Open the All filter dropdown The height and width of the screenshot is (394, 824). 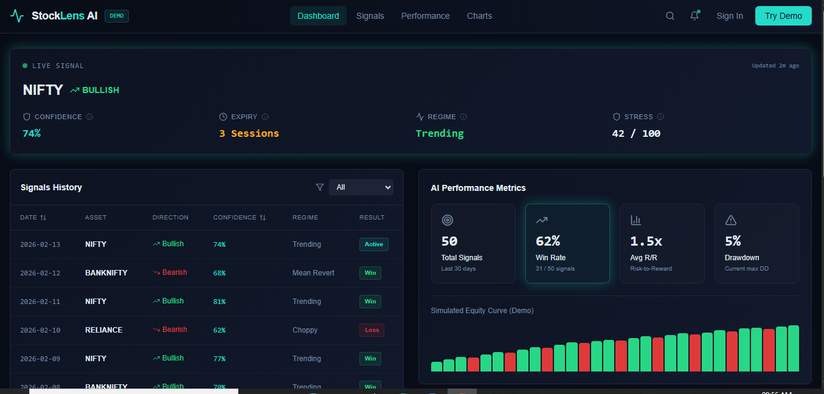click(361, 187)
